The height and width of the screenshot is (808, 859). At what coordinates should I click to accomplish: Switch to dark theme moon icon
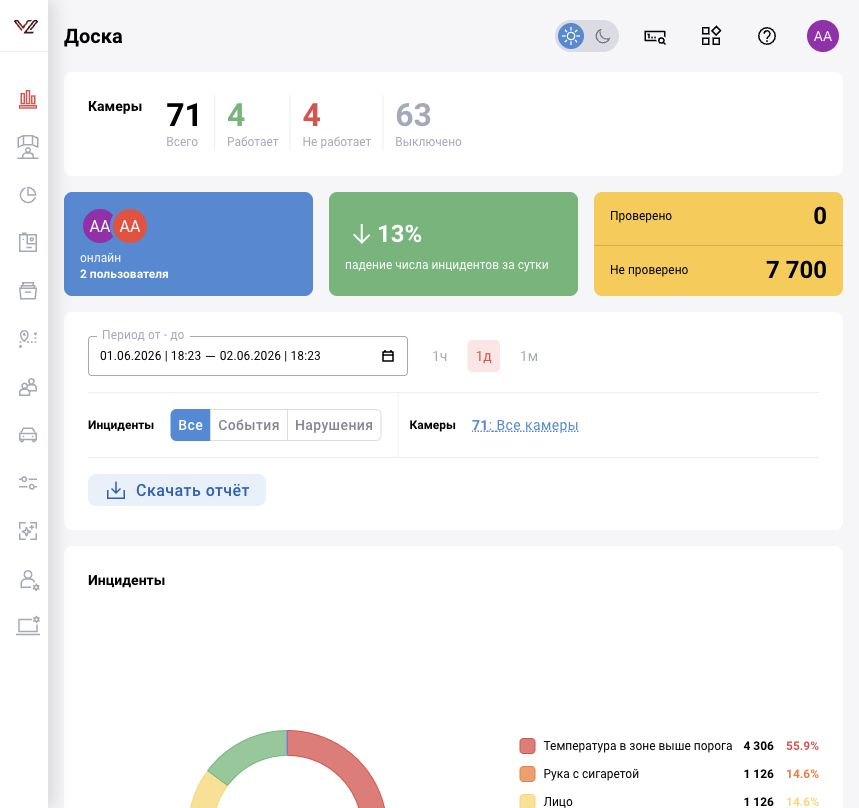[603, 36]
